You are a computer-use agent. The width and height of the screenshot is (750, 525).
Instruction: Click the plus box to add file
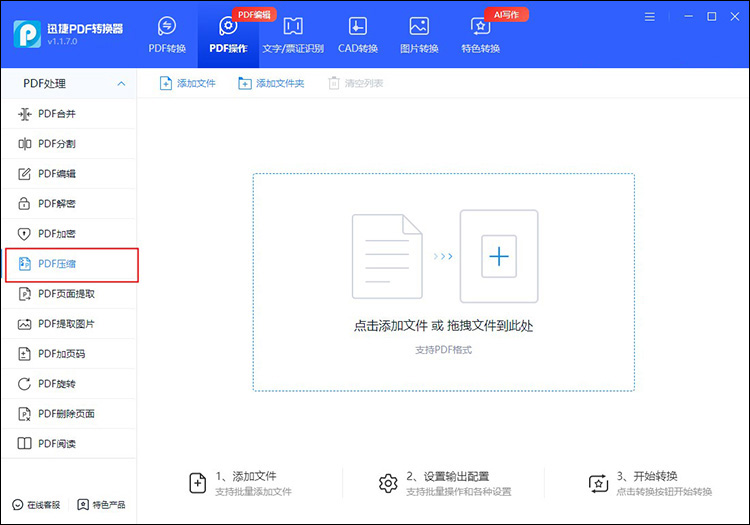tap(498, 257)
